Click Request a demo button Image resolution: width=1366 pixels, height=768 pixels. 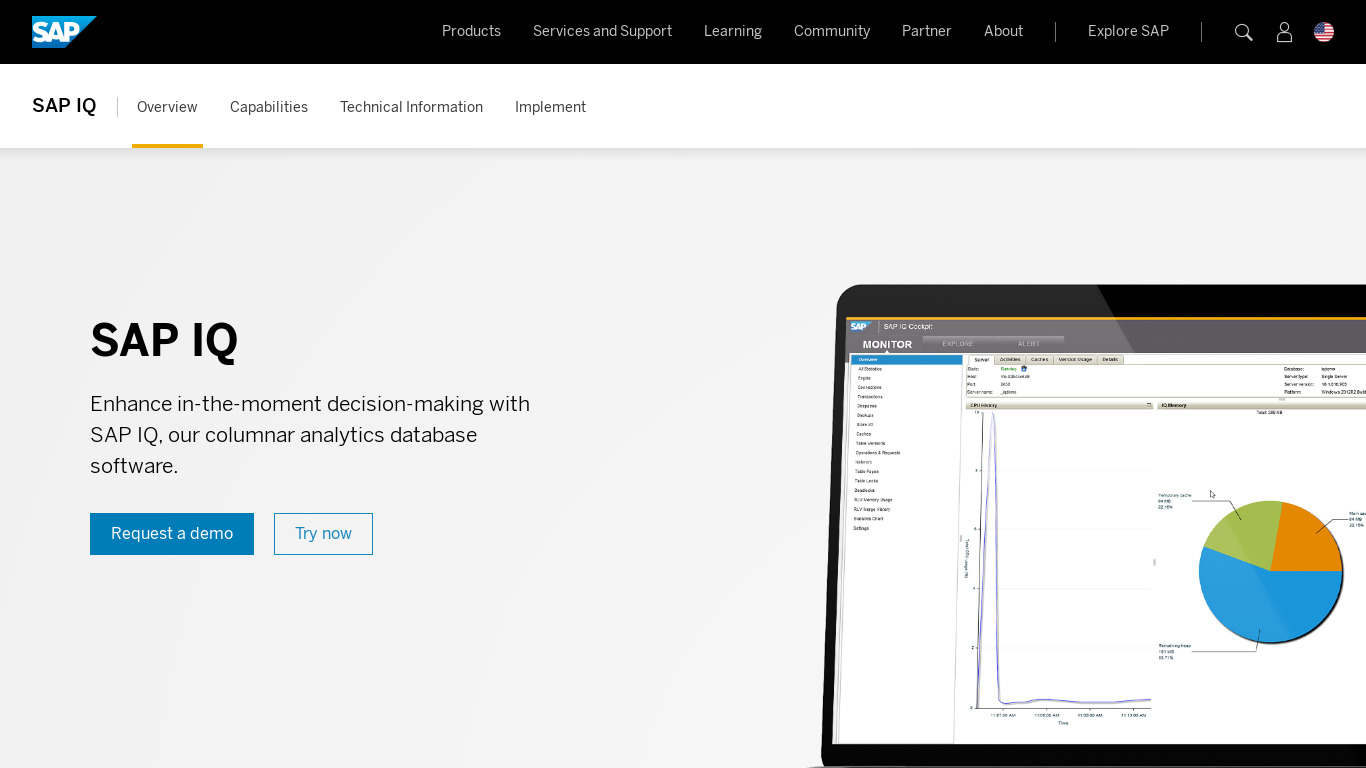[172, 534]
